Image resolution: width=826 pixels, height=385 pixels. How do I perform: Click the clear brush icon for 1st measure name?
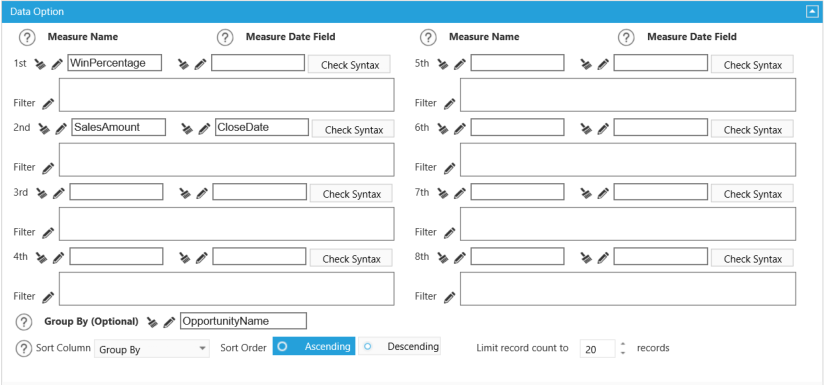tap(41, 64)
